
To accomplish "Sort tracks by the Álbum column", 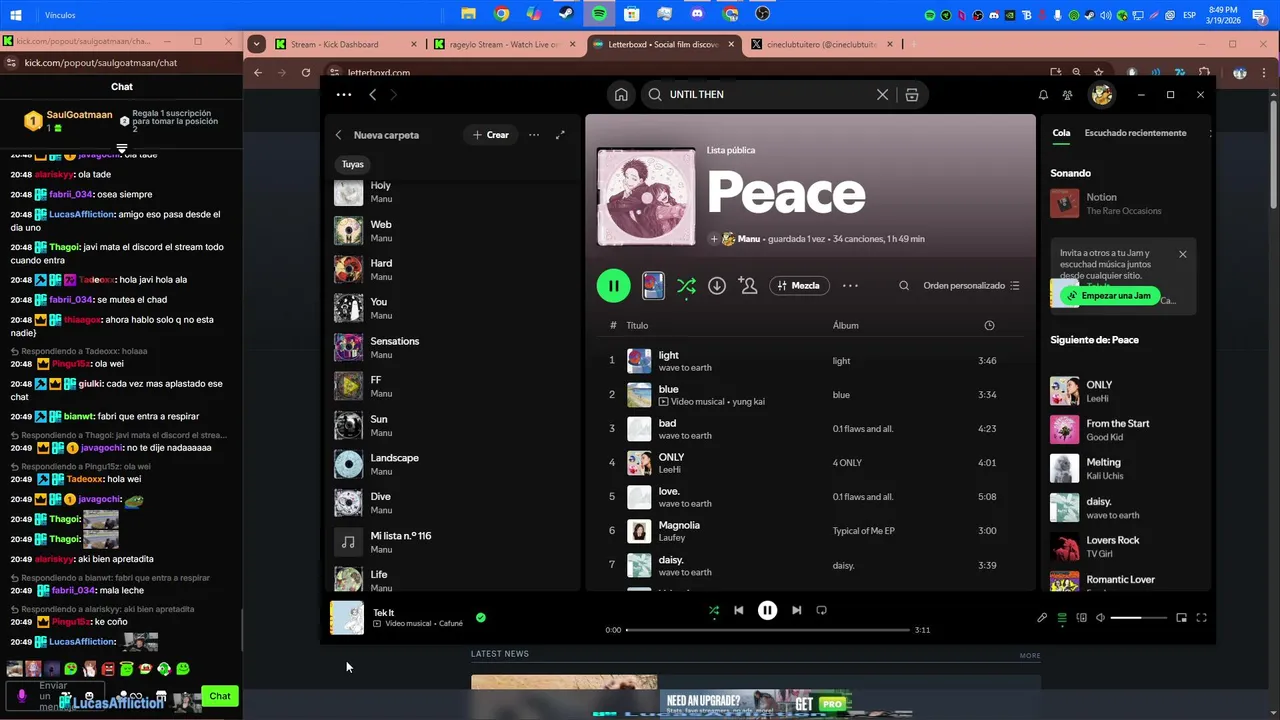I will [846, 325].
